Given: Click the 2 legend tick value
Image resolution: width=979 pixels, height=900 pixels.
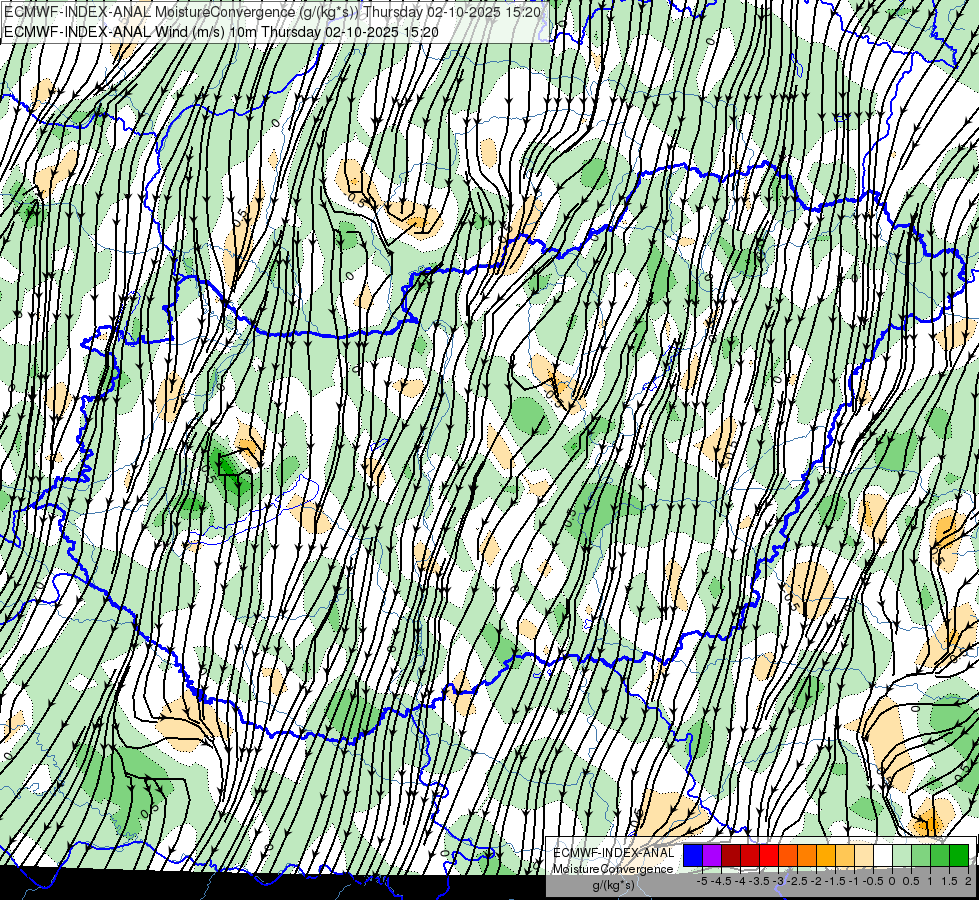Looking at the screenshot, I should [968, 881].
